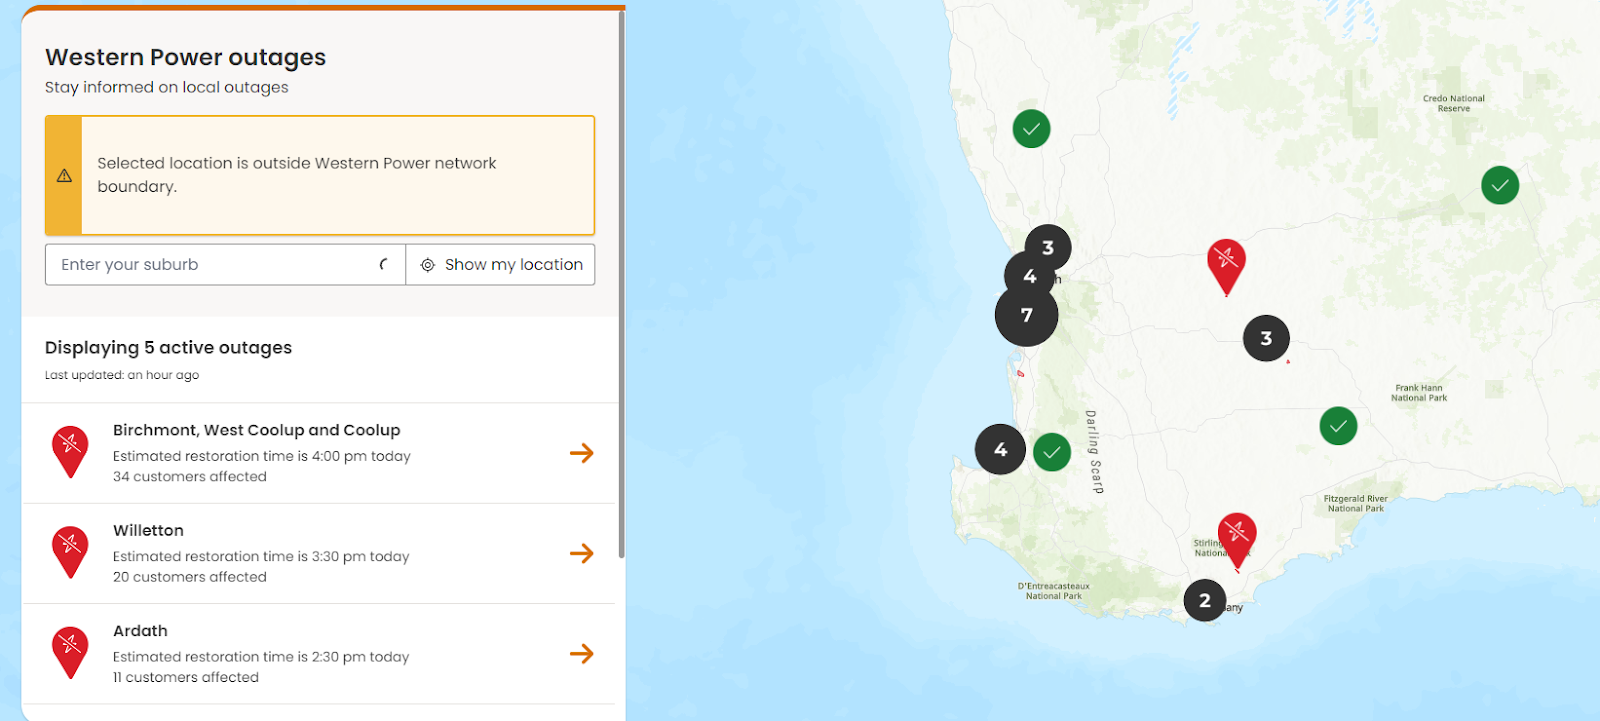Click northernmost green restored marker near the coast
1600x721 pixels.
coord(1031,128)
